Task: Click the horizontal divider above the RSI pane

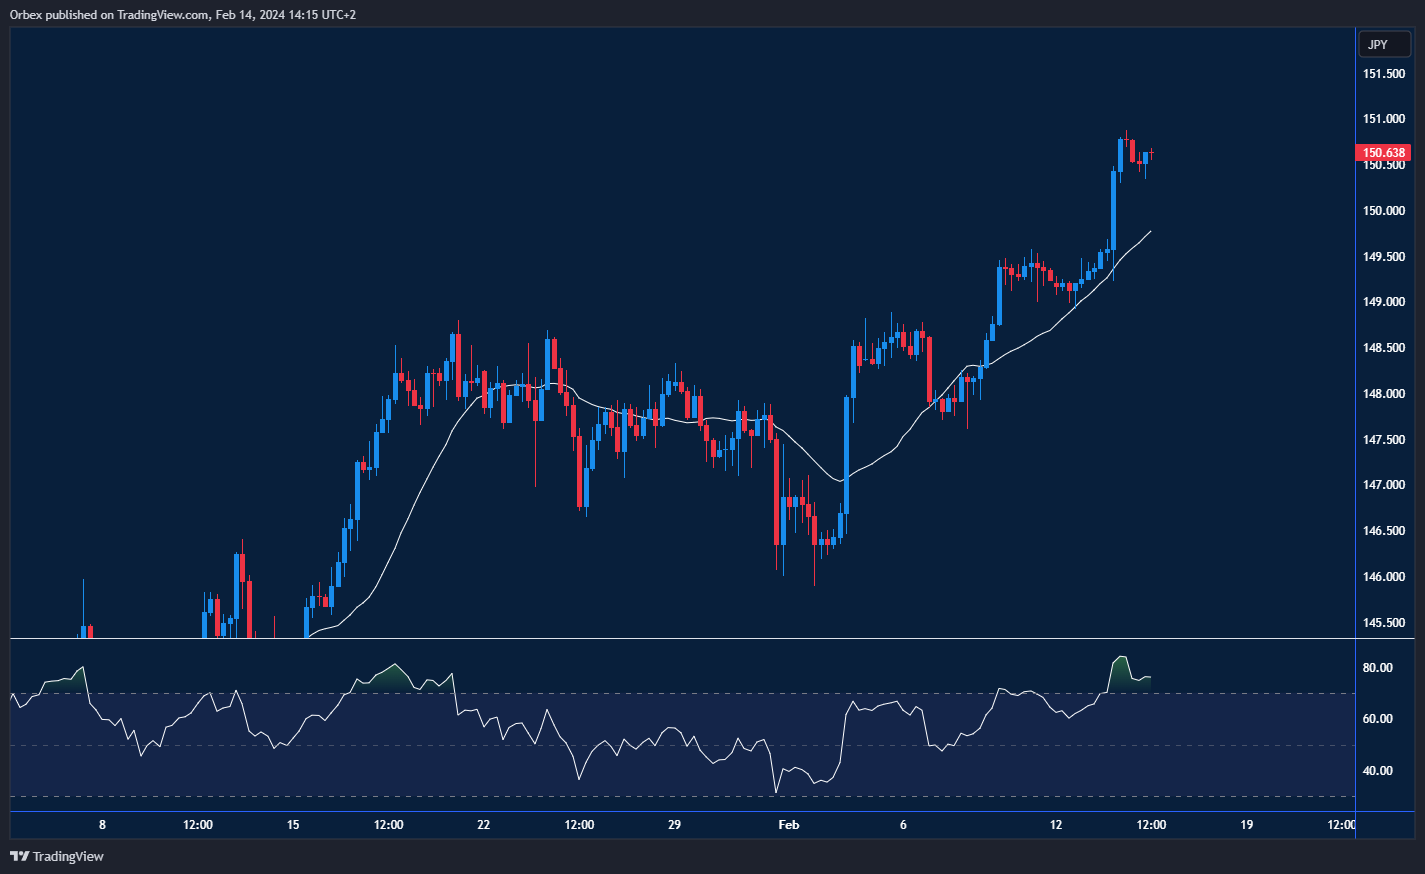Action: tap(700, 638)
